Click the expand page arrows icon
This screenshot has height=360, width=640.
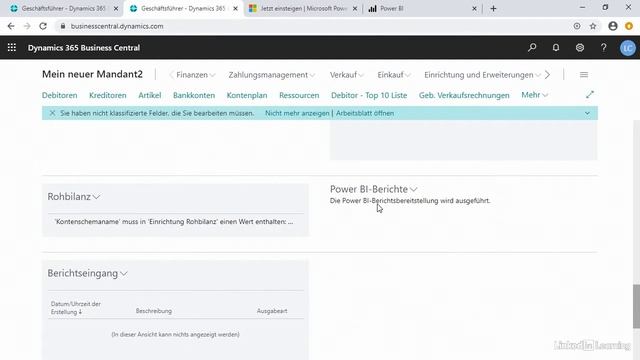(589, 95)
